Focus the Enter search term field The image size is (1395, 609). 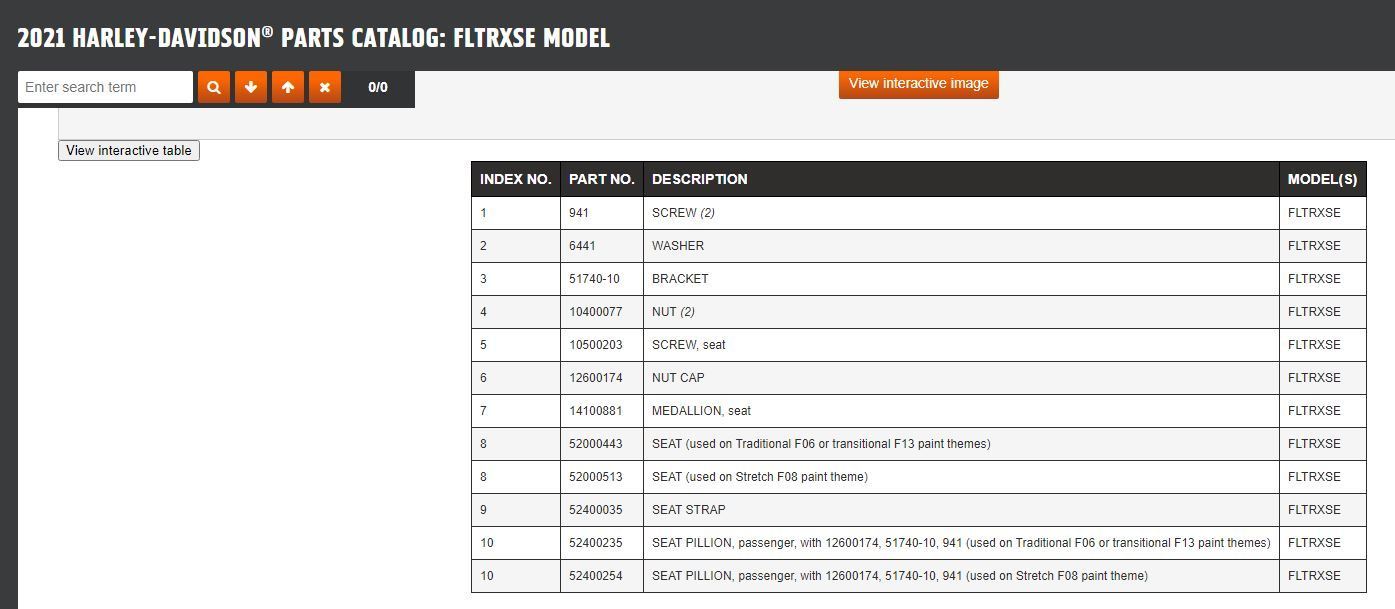tap(105, 87)
